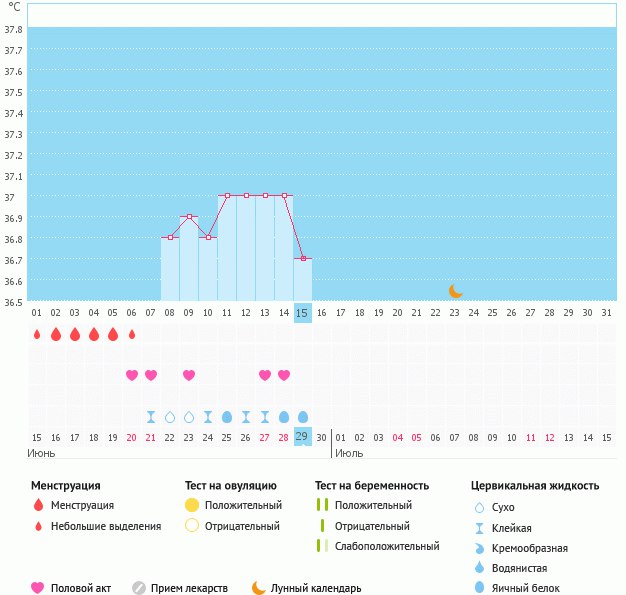
Task: Select the 36.7 temperature point on day 15
Action: tap(303, 258)
